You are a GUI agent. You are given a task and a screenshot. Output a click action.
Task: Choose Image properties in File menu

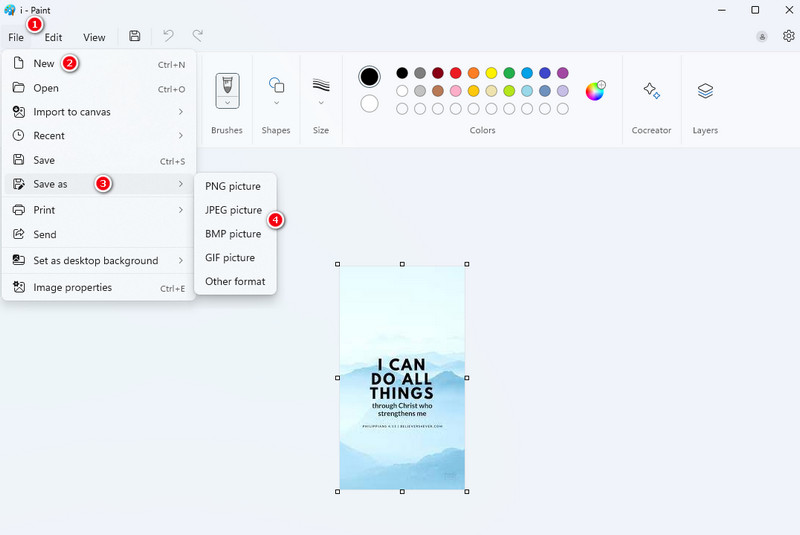[72, 288]
